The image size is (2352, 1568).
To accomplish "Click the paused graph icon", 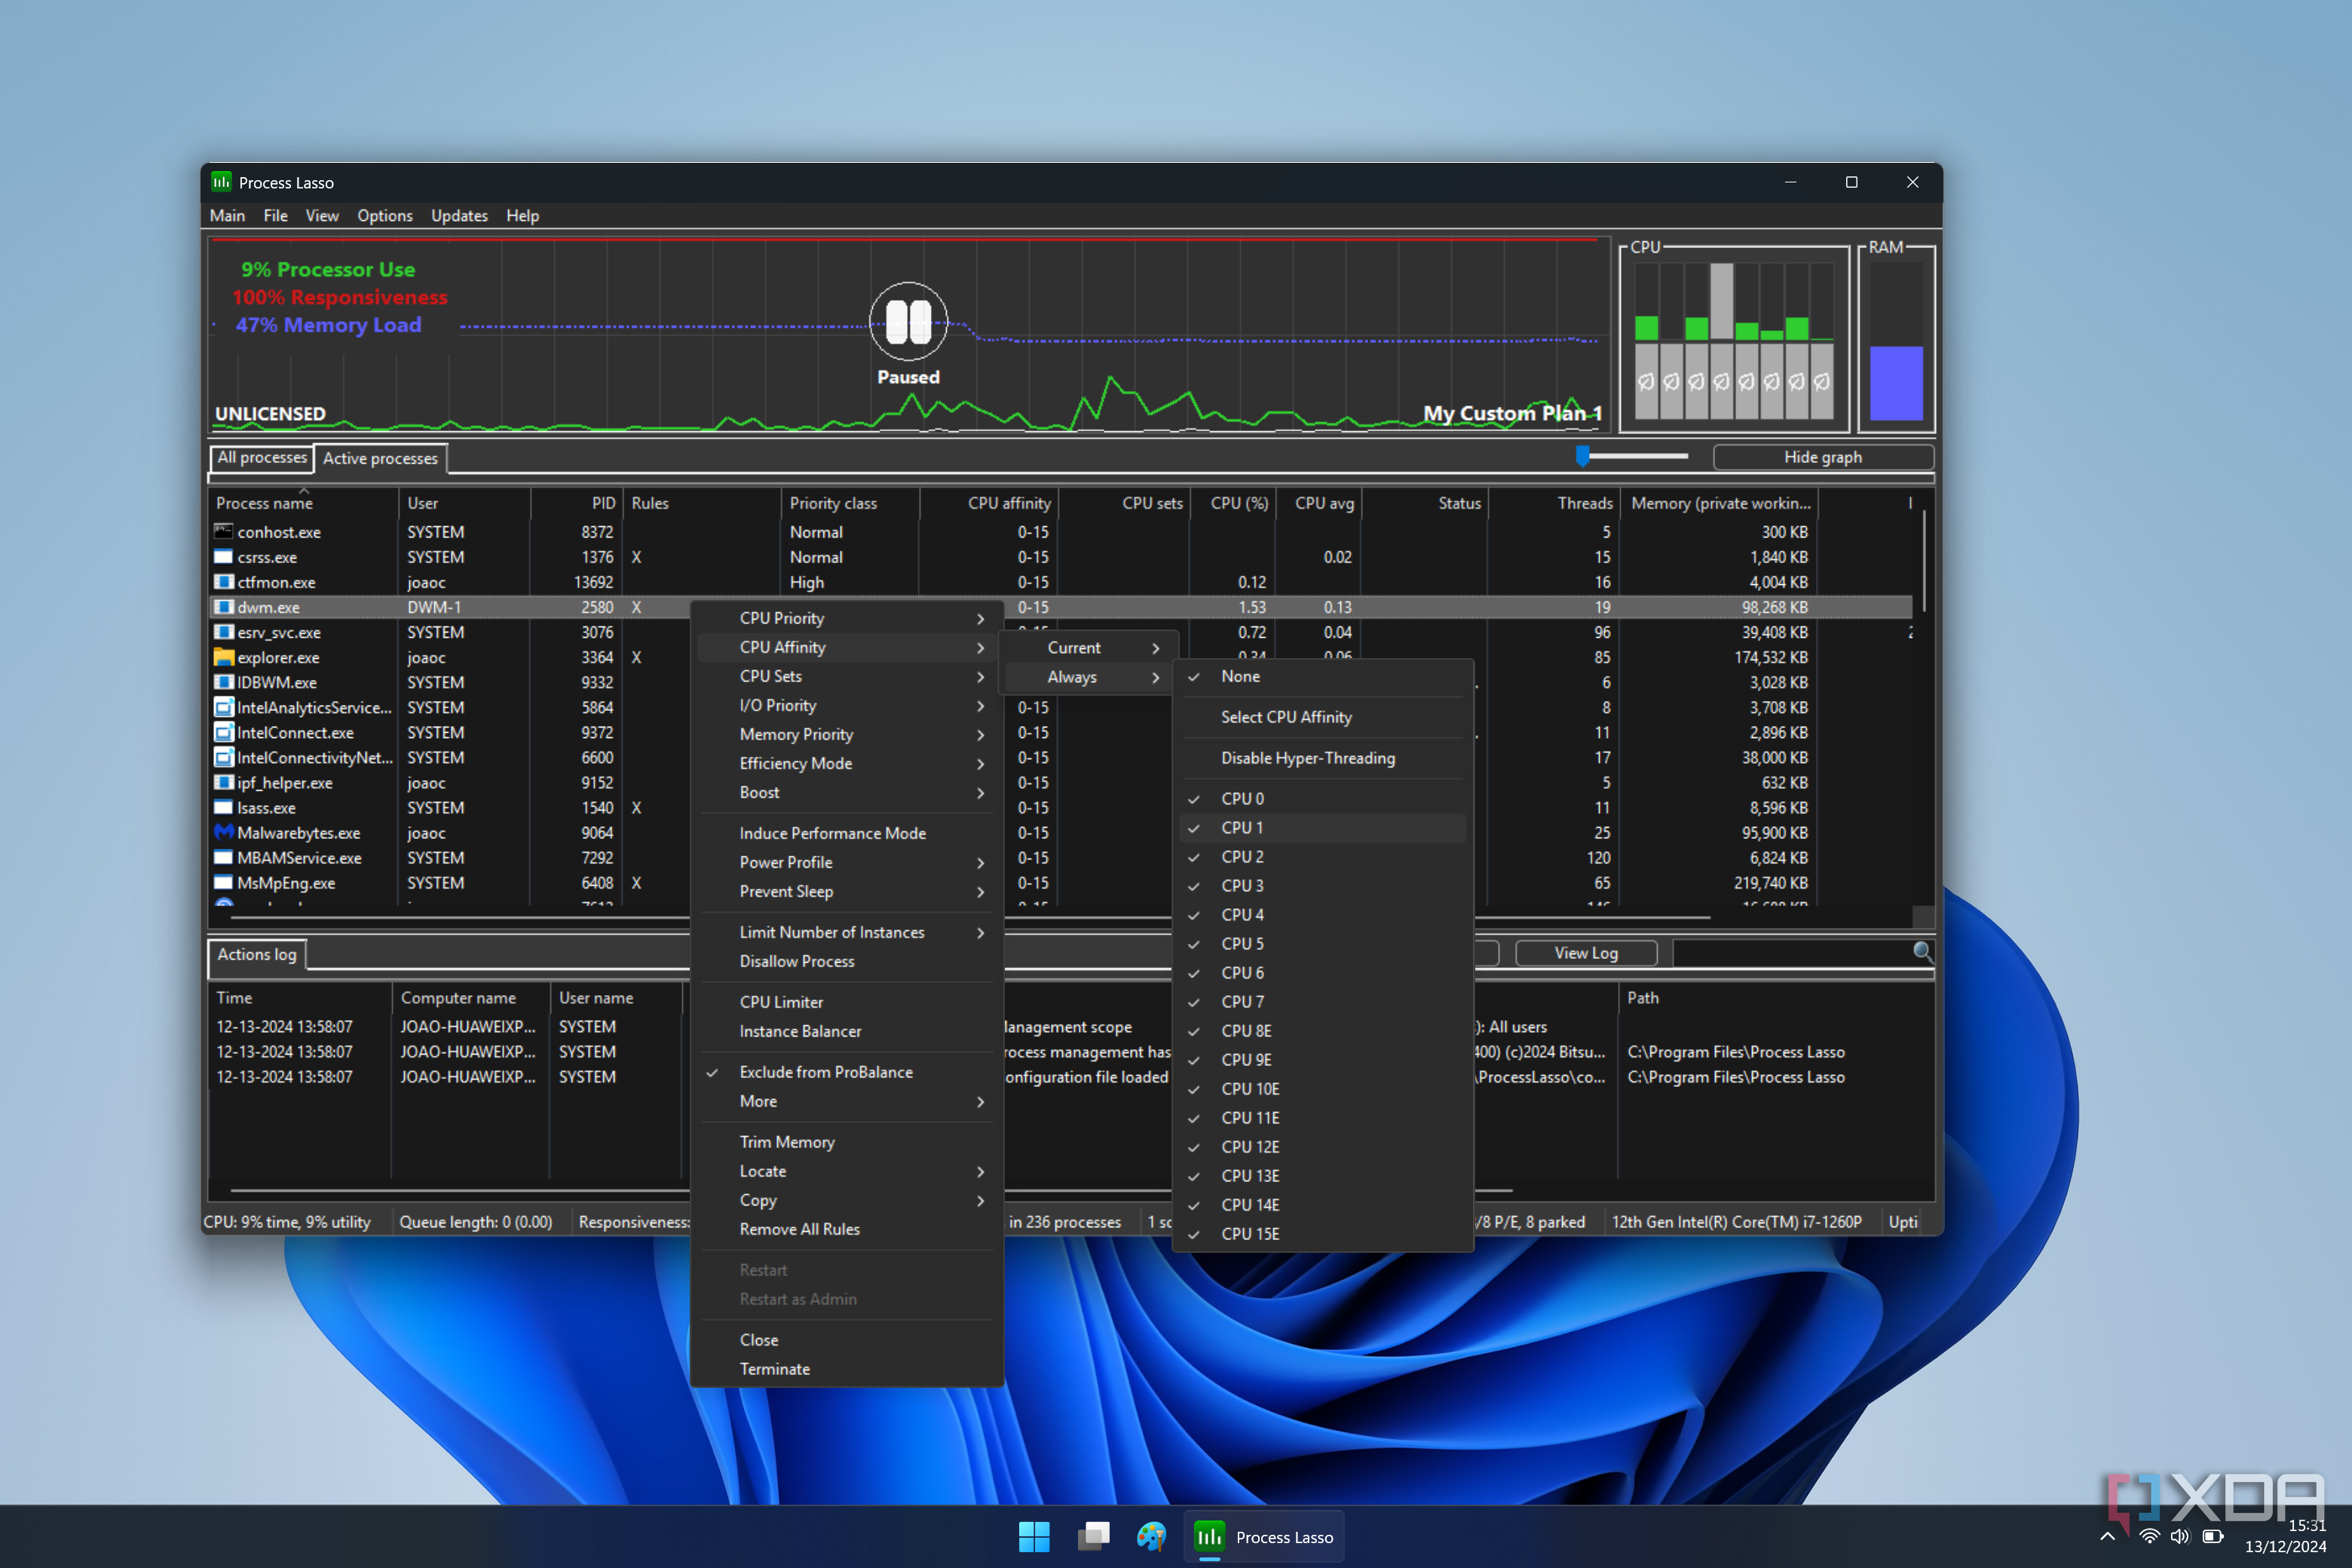I will [x=908, y=321].
